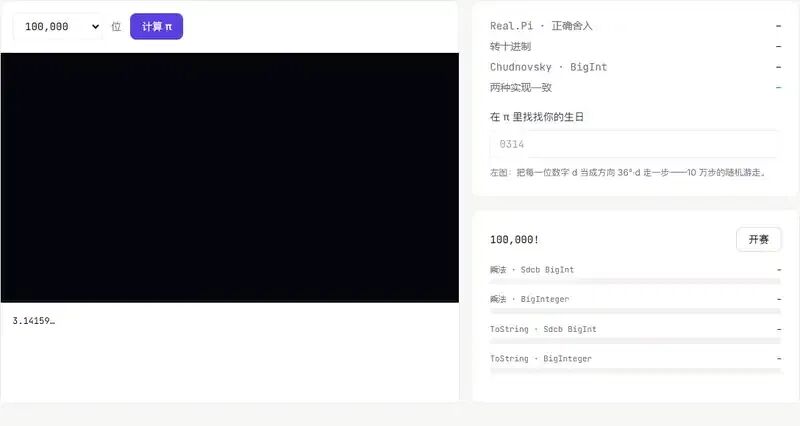The width and height of the screenshot is (800, 426).
Task: Click the 两种实现一致 row label
Action: (521, 87)
